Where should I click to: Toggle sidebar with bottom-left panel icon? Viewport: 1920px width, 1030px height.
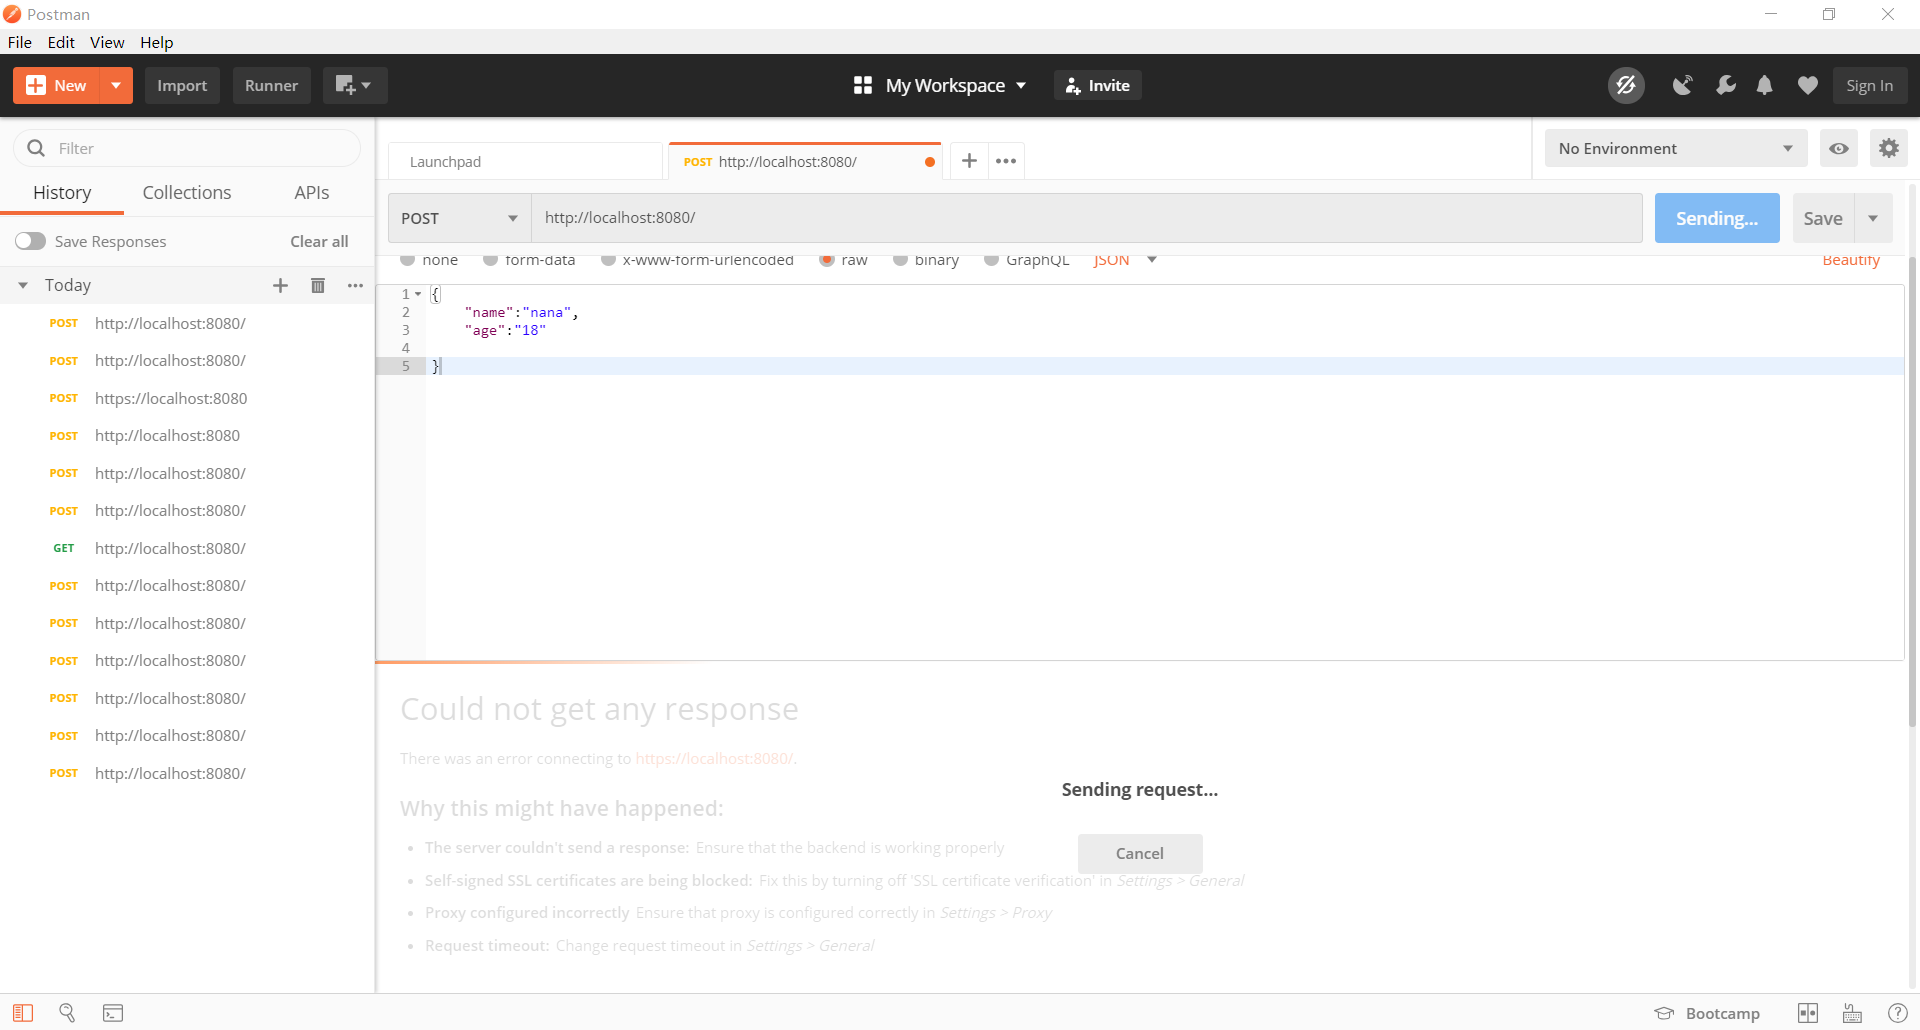[x=23, y=1013]
